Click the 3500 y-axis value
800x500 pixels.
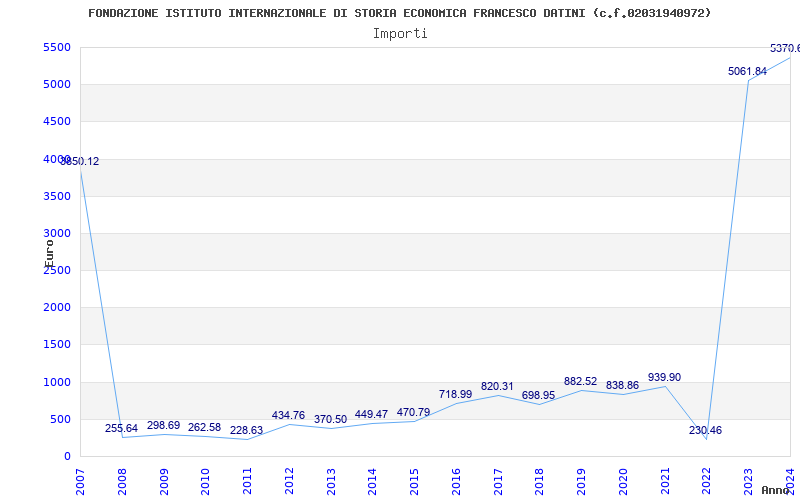tap(57, 196)
